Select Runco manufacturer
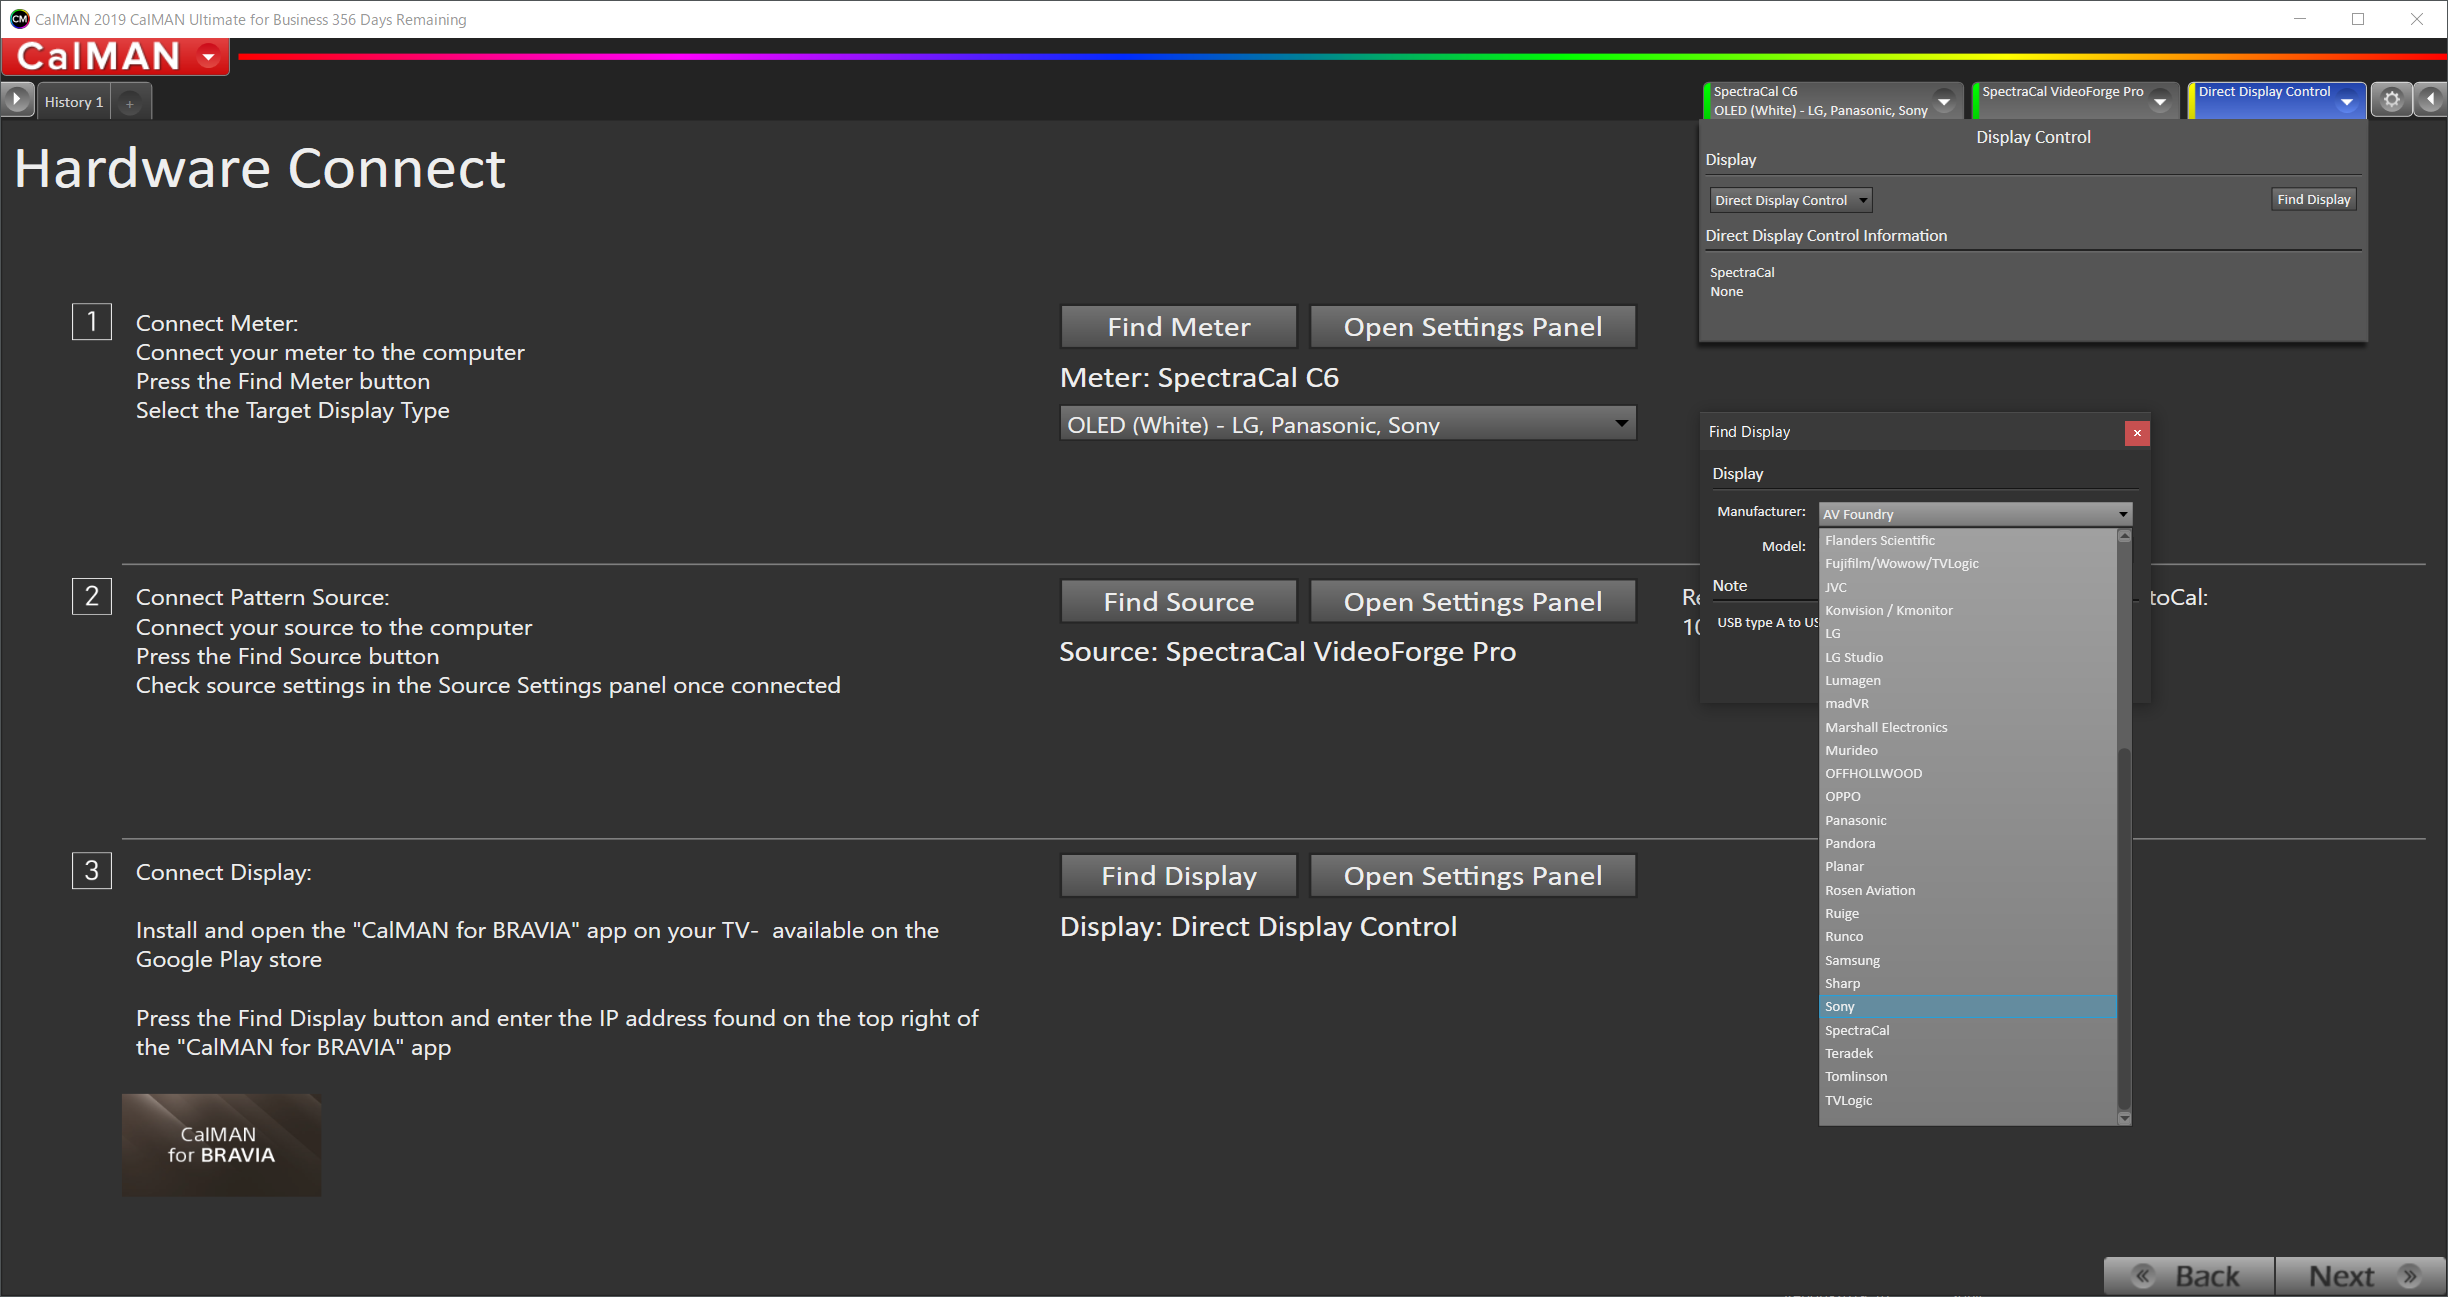The height and width of the screenshot is (1297, 2448). [x=1968, y=936]
